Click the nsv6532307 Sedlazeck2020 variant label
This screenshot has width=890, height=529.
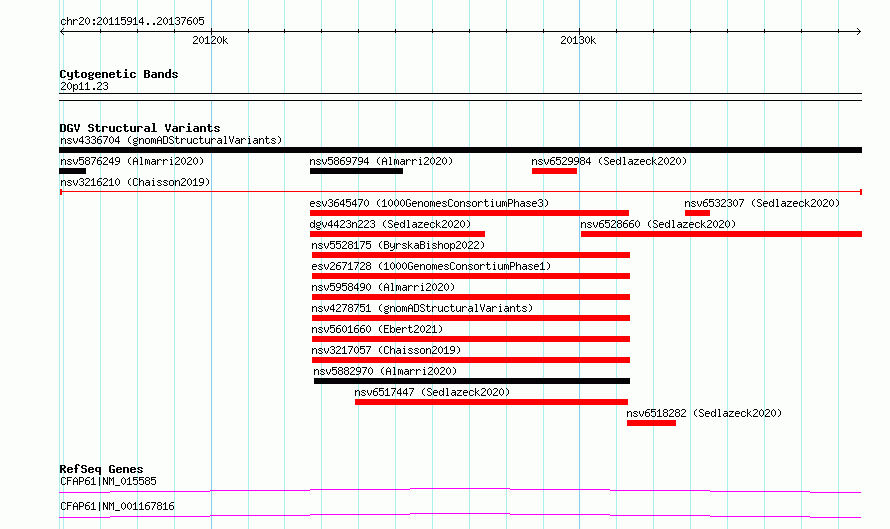762,203
